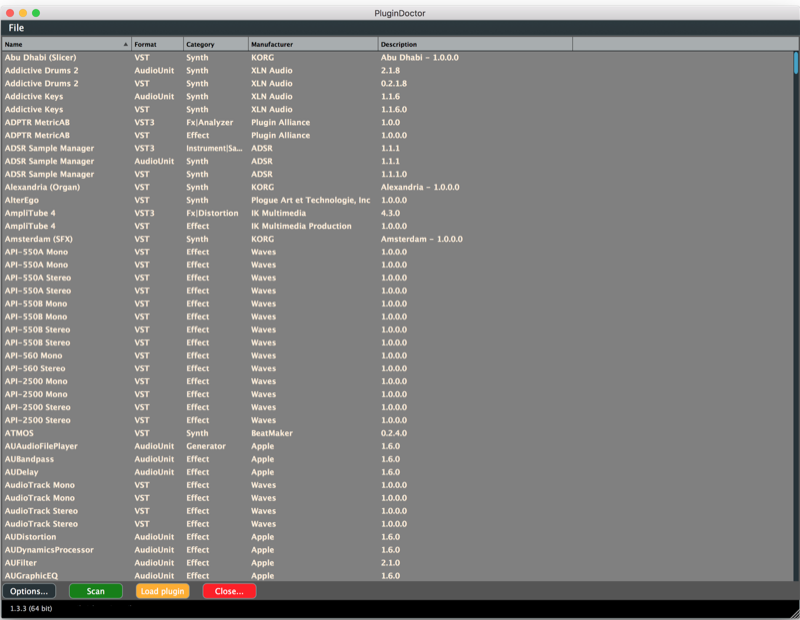Click KORG manufacturer in the Abu Dhabi row

pyautogui.click(x=262, y=58)
